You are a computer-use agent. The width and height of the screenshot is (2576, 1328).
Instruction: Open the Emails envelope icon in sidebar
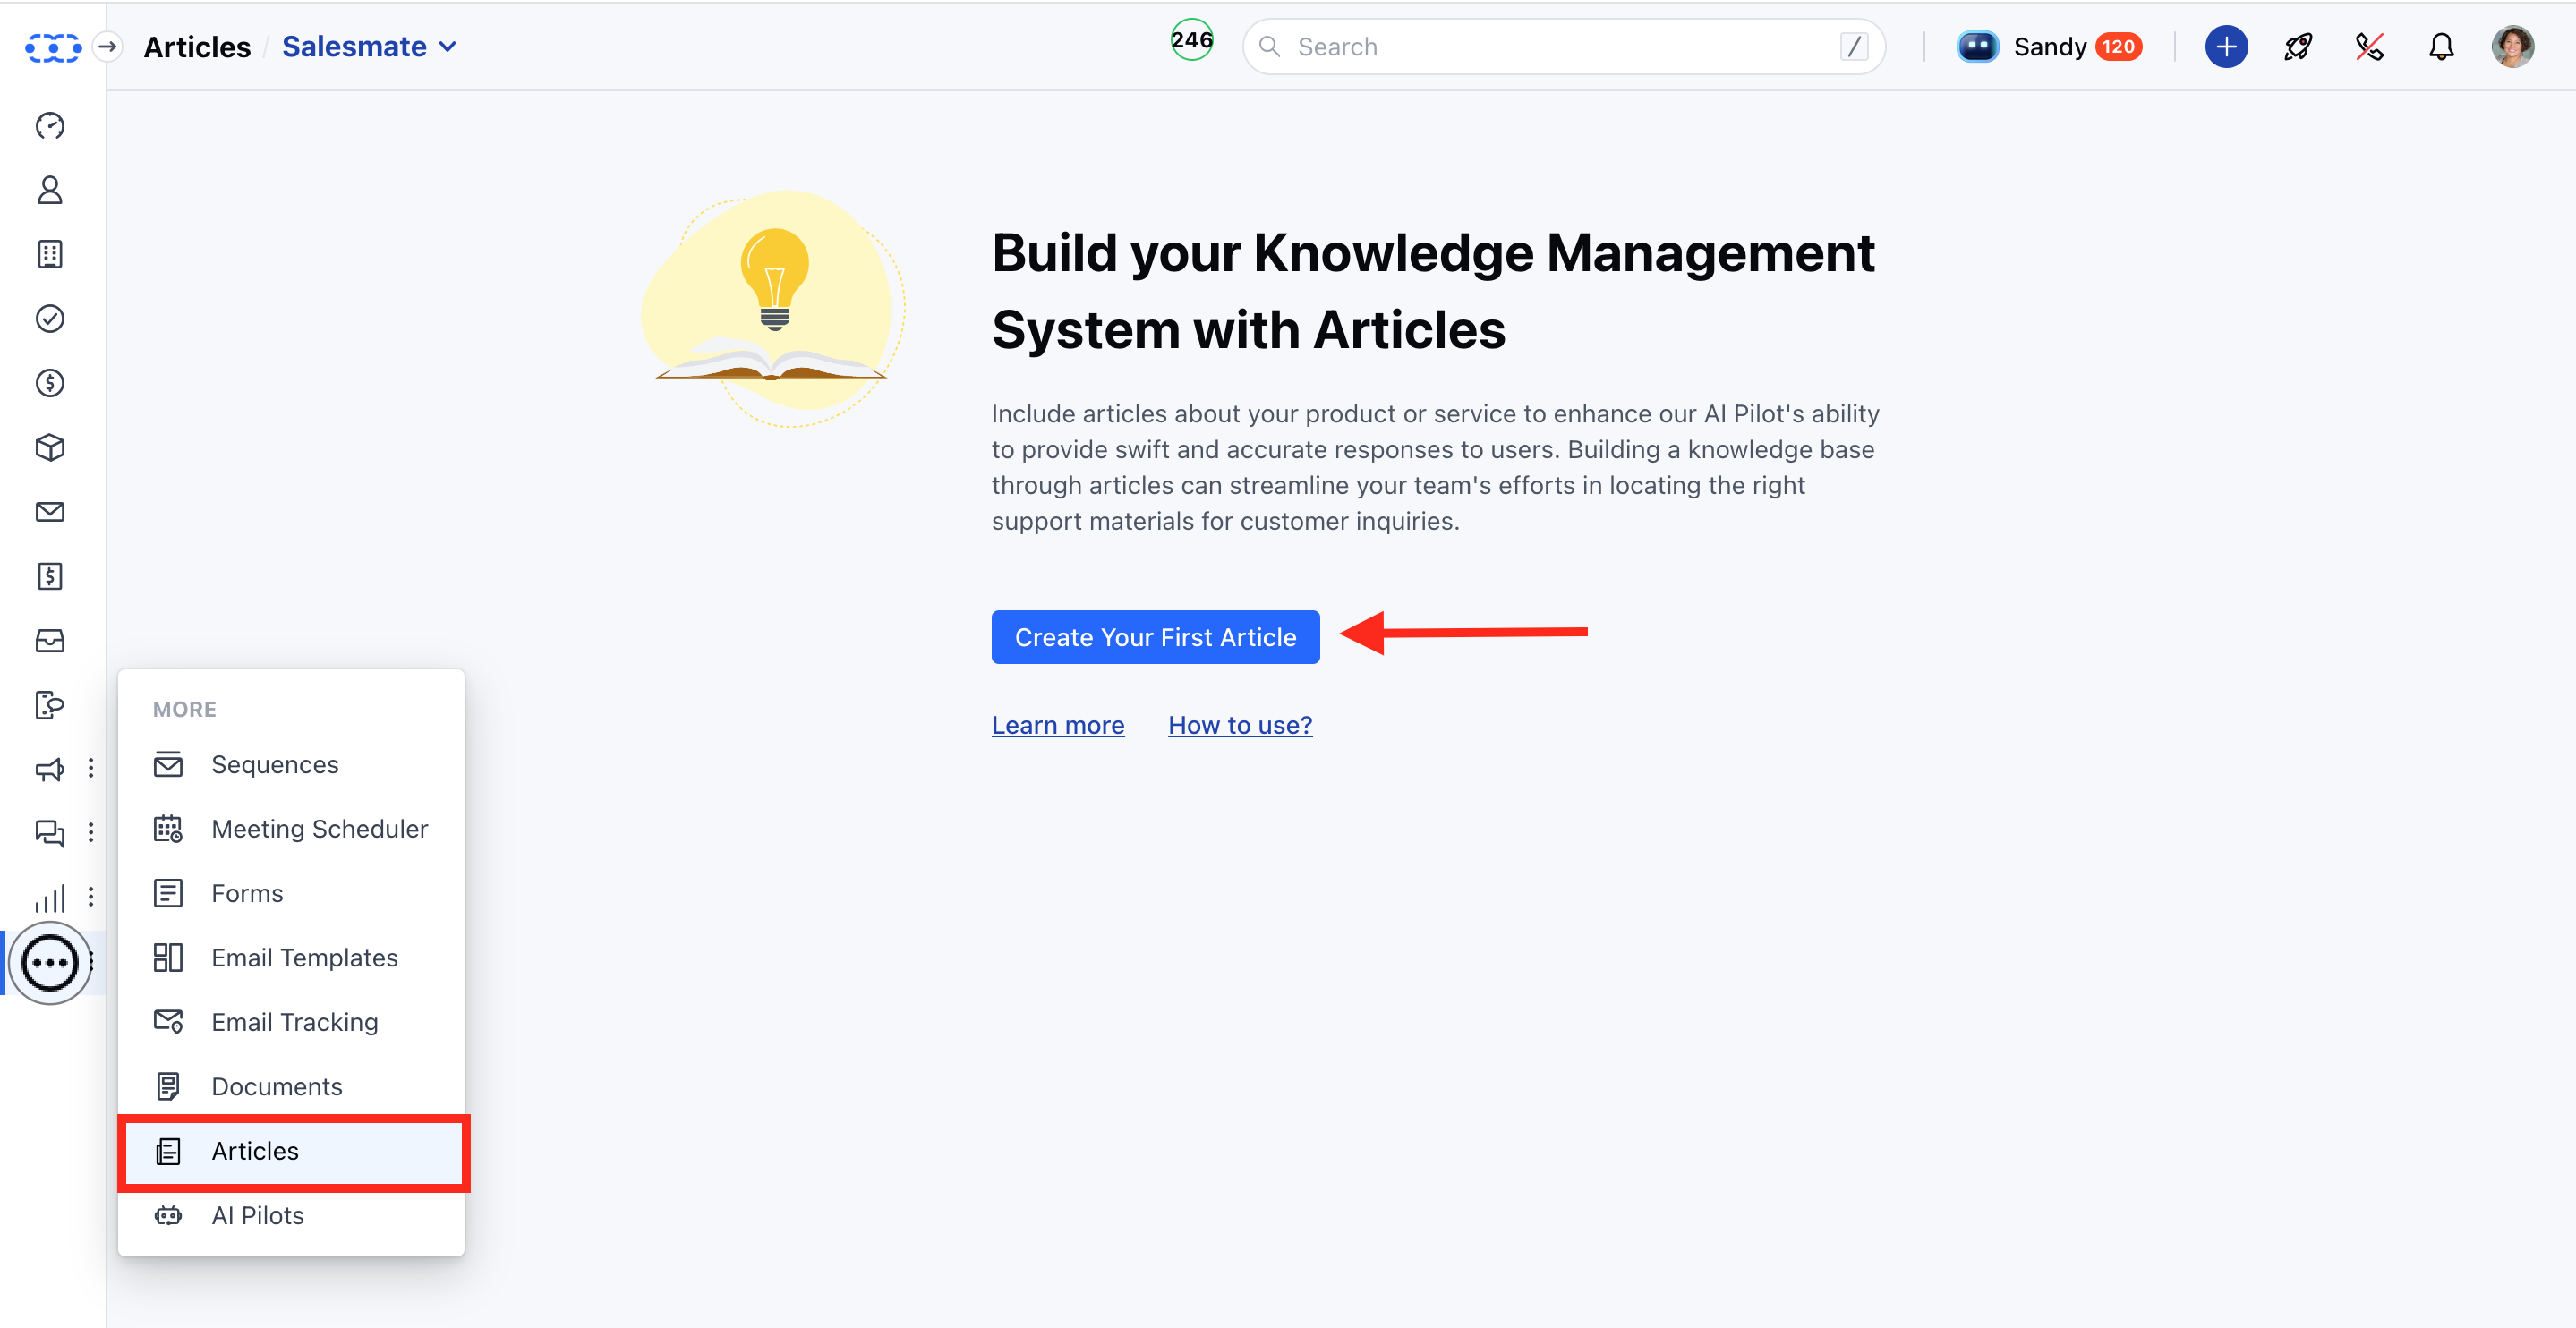[50, 512]
